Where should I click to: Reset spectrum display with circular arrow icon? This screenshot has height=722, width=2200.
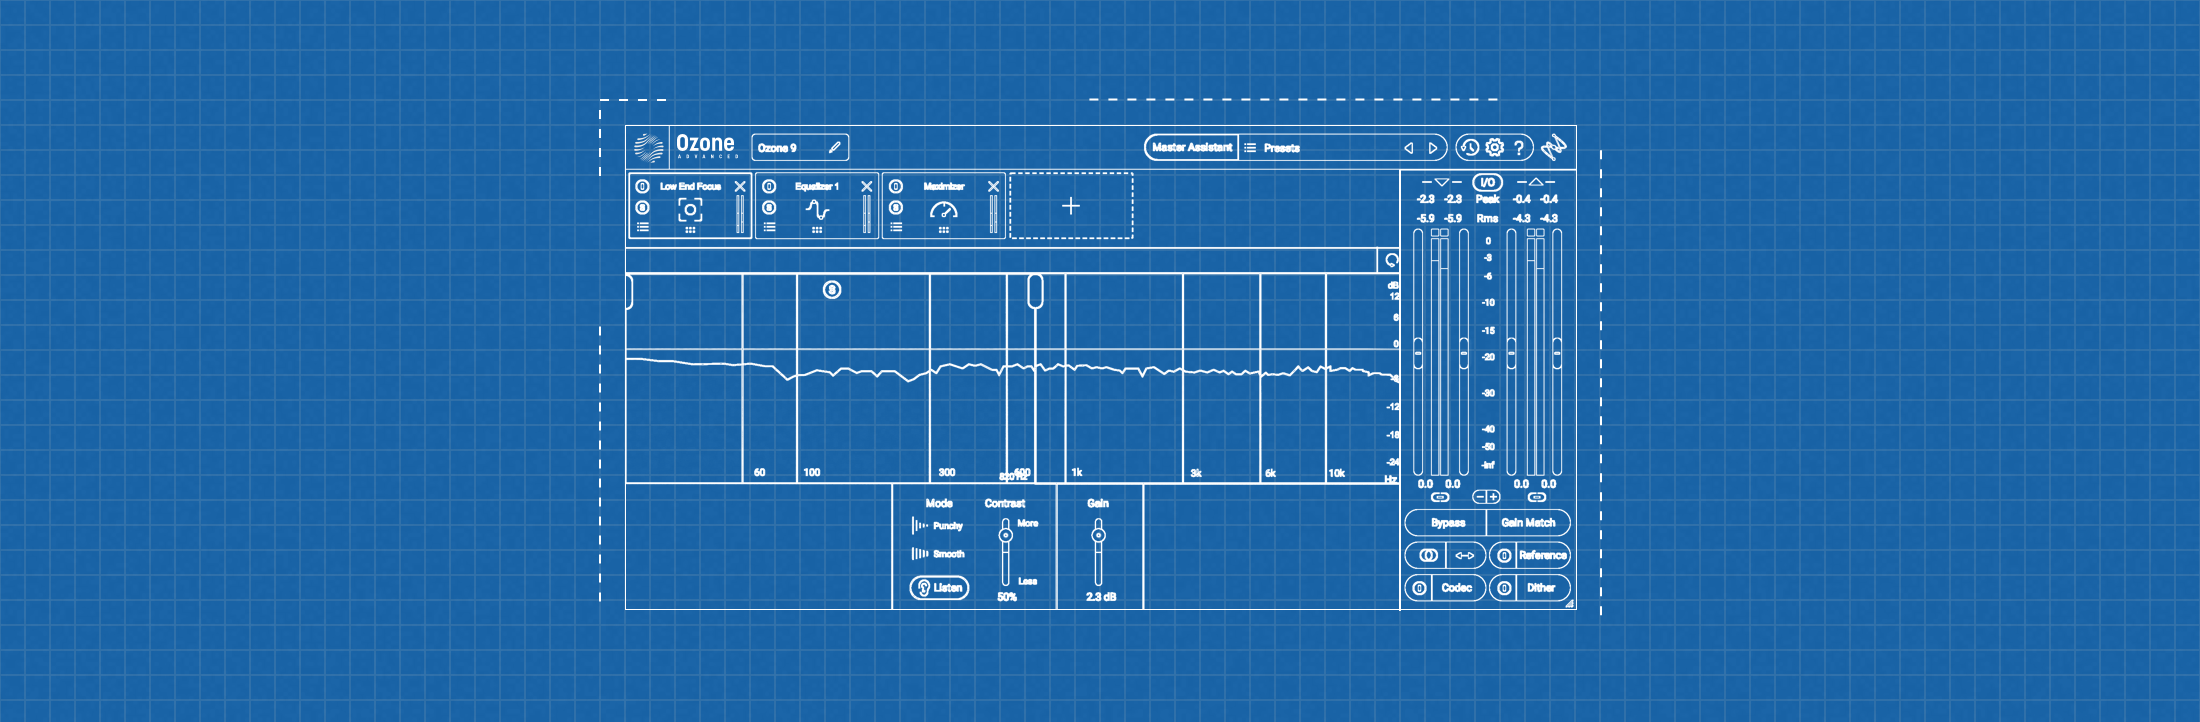[1391, 260]
